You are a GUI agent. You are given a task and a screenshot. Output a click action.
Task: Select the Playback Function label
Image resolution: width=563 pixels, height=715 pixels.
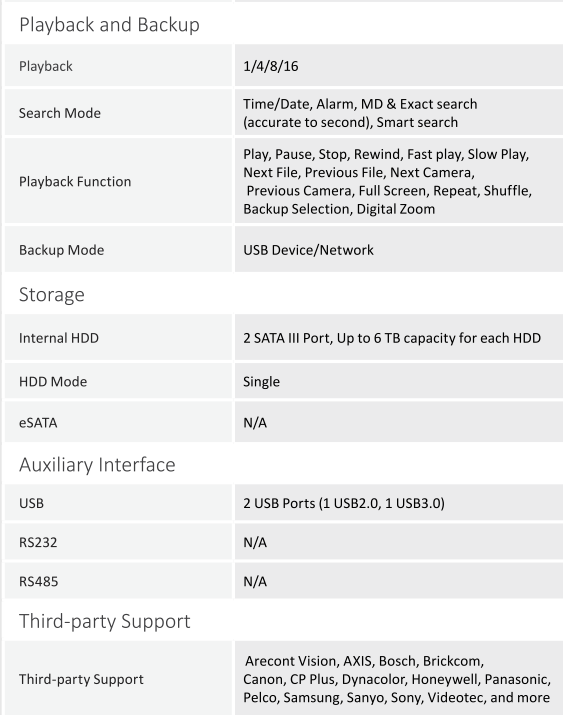pos(75,181)
